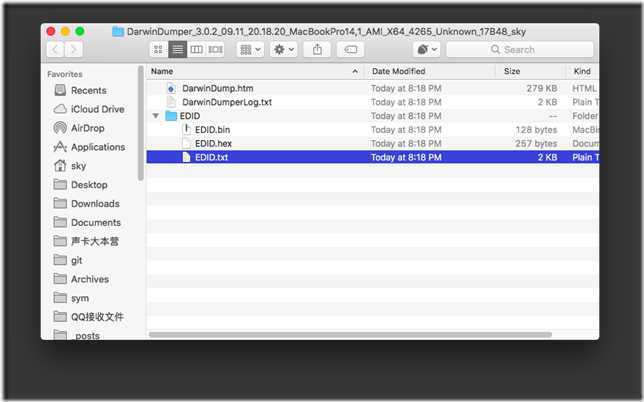This screenshot has width=644, height=402.
Task: Open the custom app toolbar dropdown
Action: 427,50
